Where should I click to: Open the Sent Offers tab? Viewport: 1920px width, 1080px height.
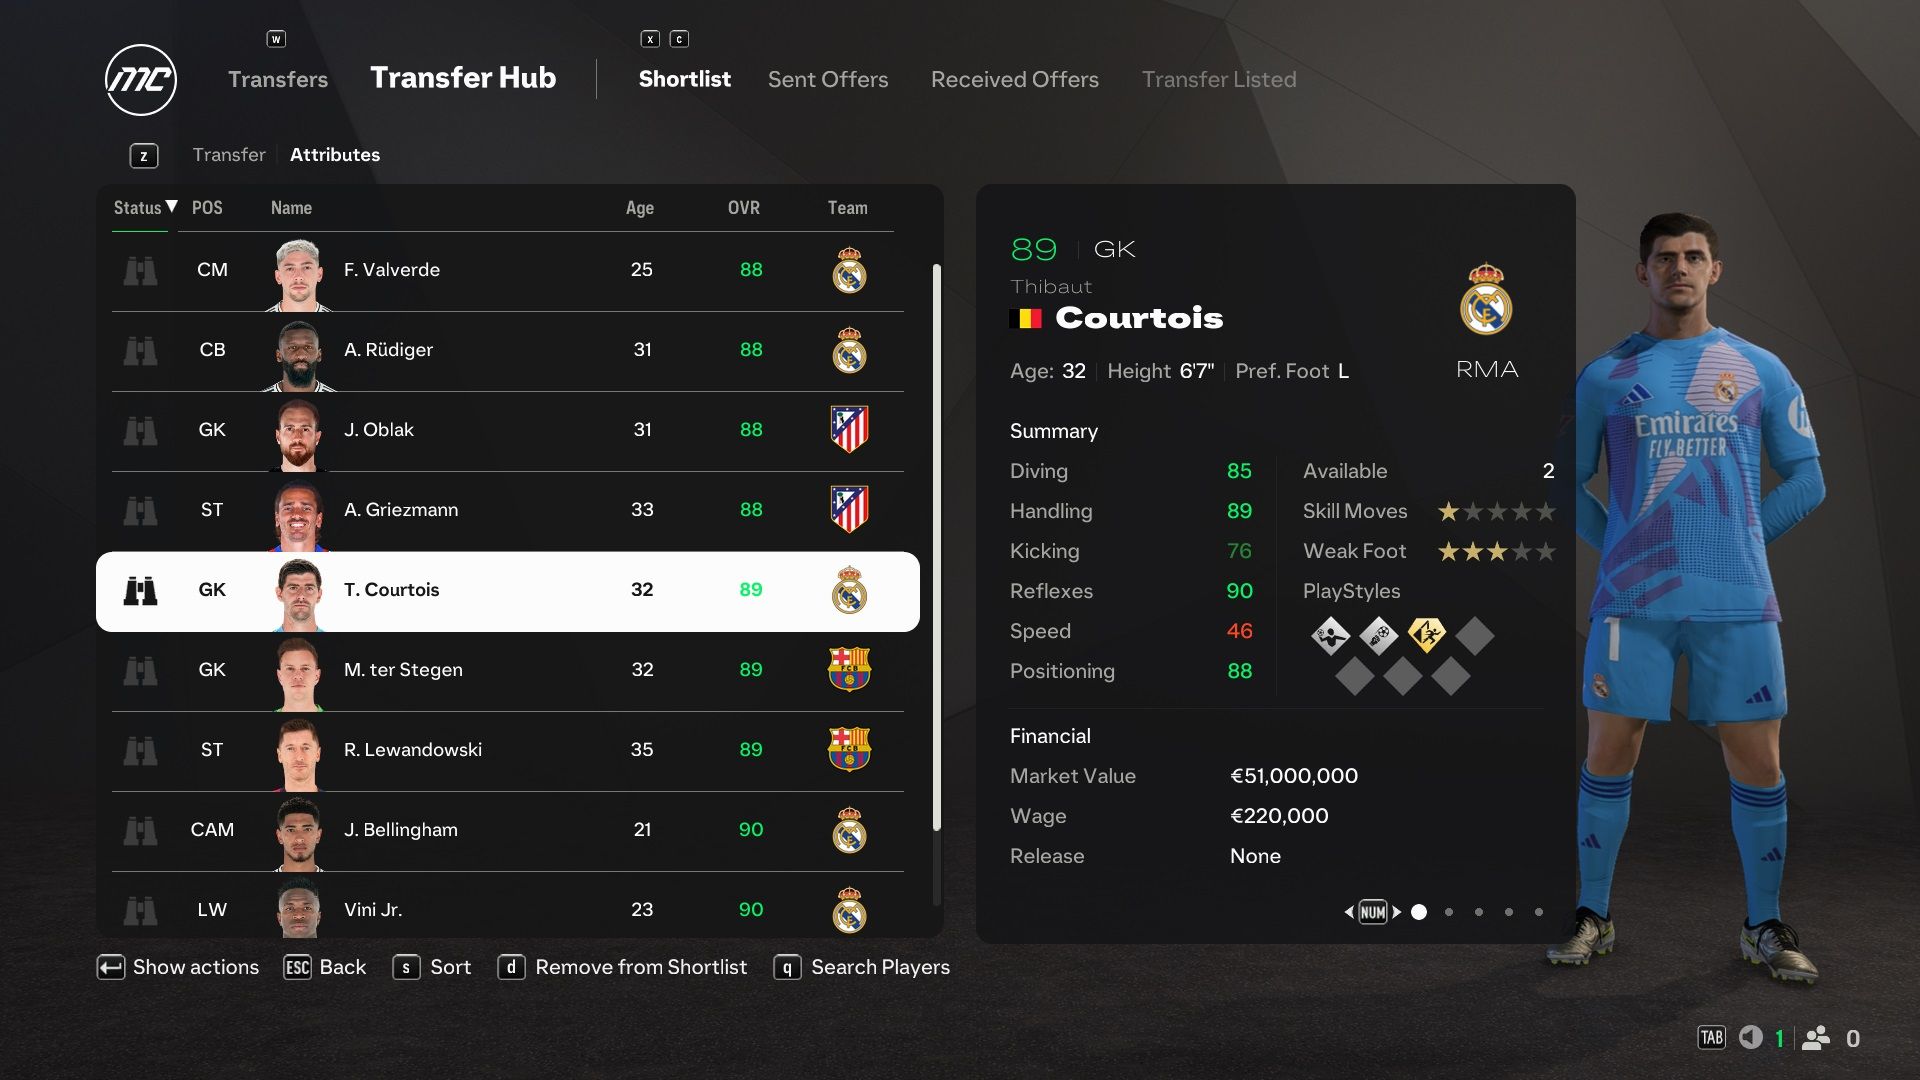point(827,76)
